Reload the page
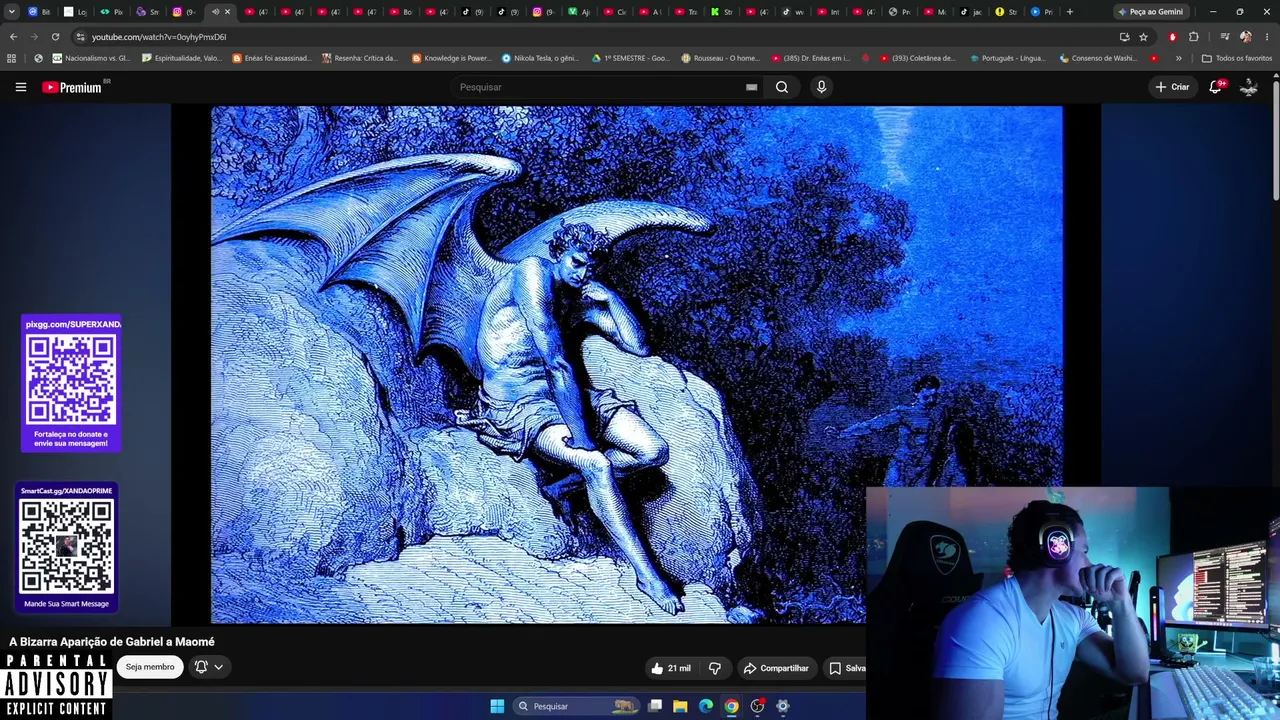Viewport: 1280px width, 720px height. pyautogui.click(x=55, y=37)
